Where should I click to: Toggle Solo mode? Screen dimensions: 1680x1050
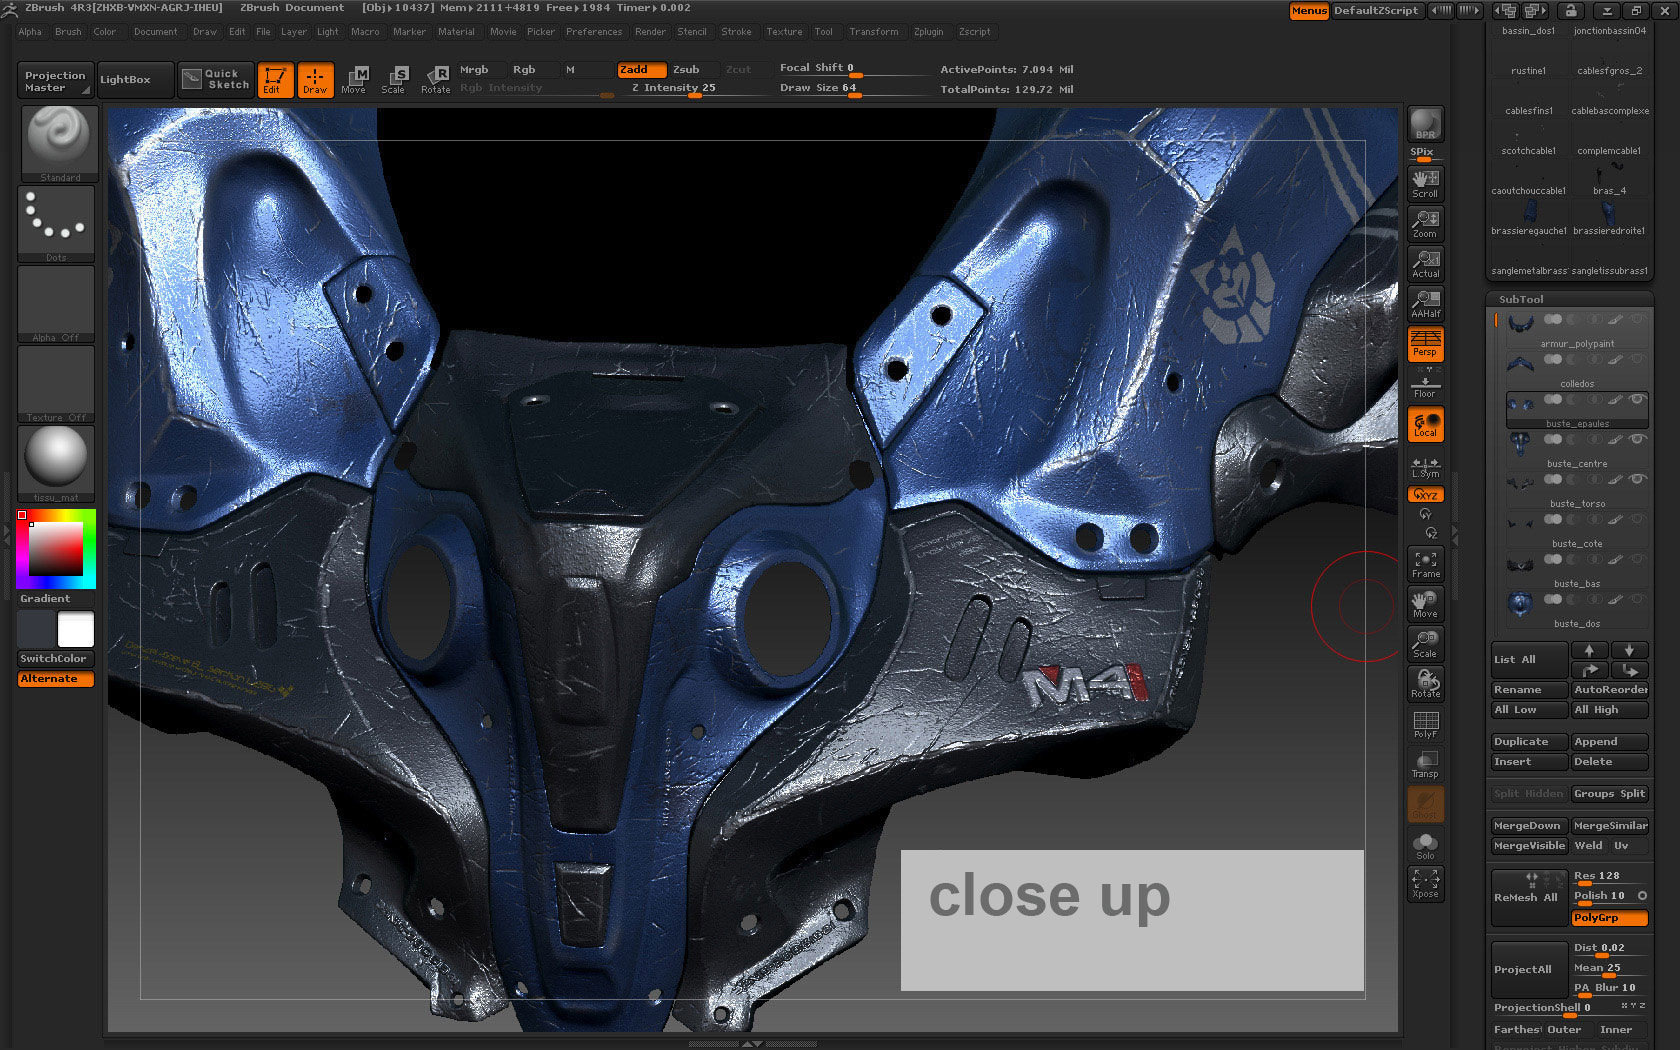coord(1425,846)
